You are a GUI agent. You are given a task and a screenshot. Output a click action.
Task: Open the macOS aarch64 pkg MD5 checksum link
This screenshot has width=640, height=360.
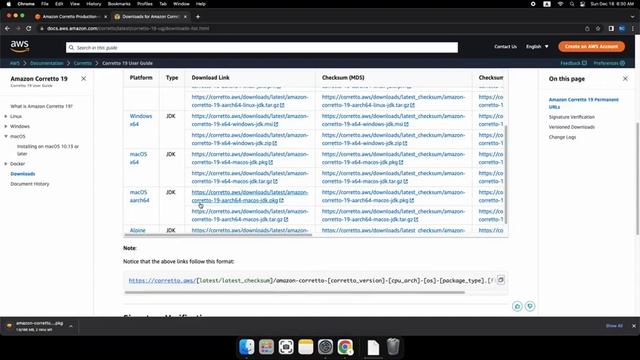coord(393,196)
